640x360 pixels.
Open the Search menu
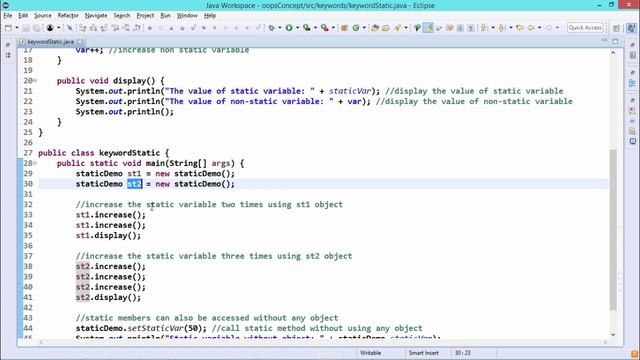(122, 16)
